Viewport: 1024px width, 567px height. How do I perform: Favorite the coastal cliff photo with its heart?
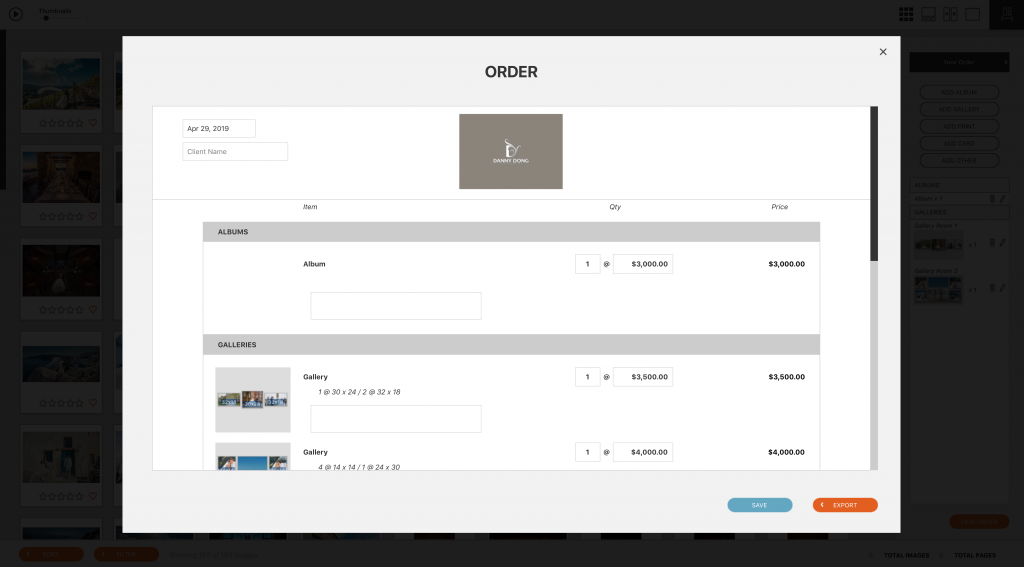(x=93, y=123)
